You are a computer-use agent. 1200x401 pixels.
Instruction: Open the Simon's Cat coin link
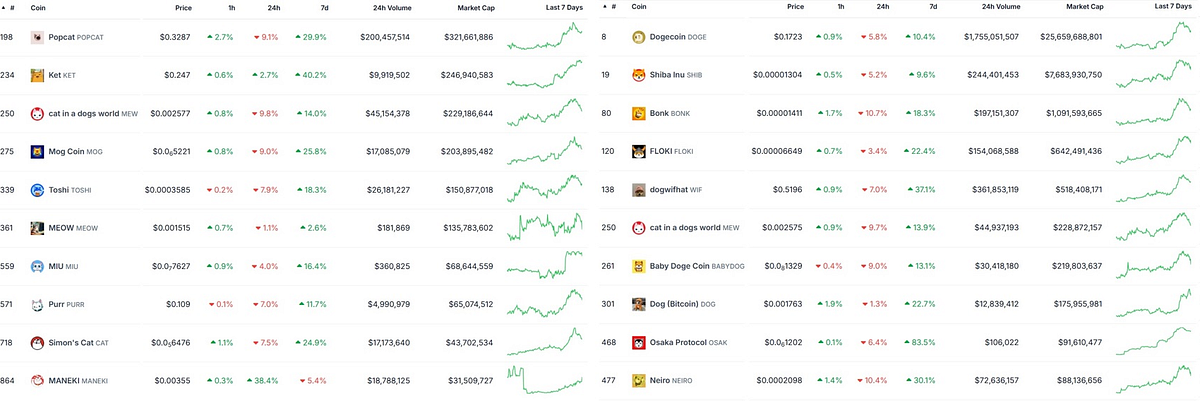point(71,342)
